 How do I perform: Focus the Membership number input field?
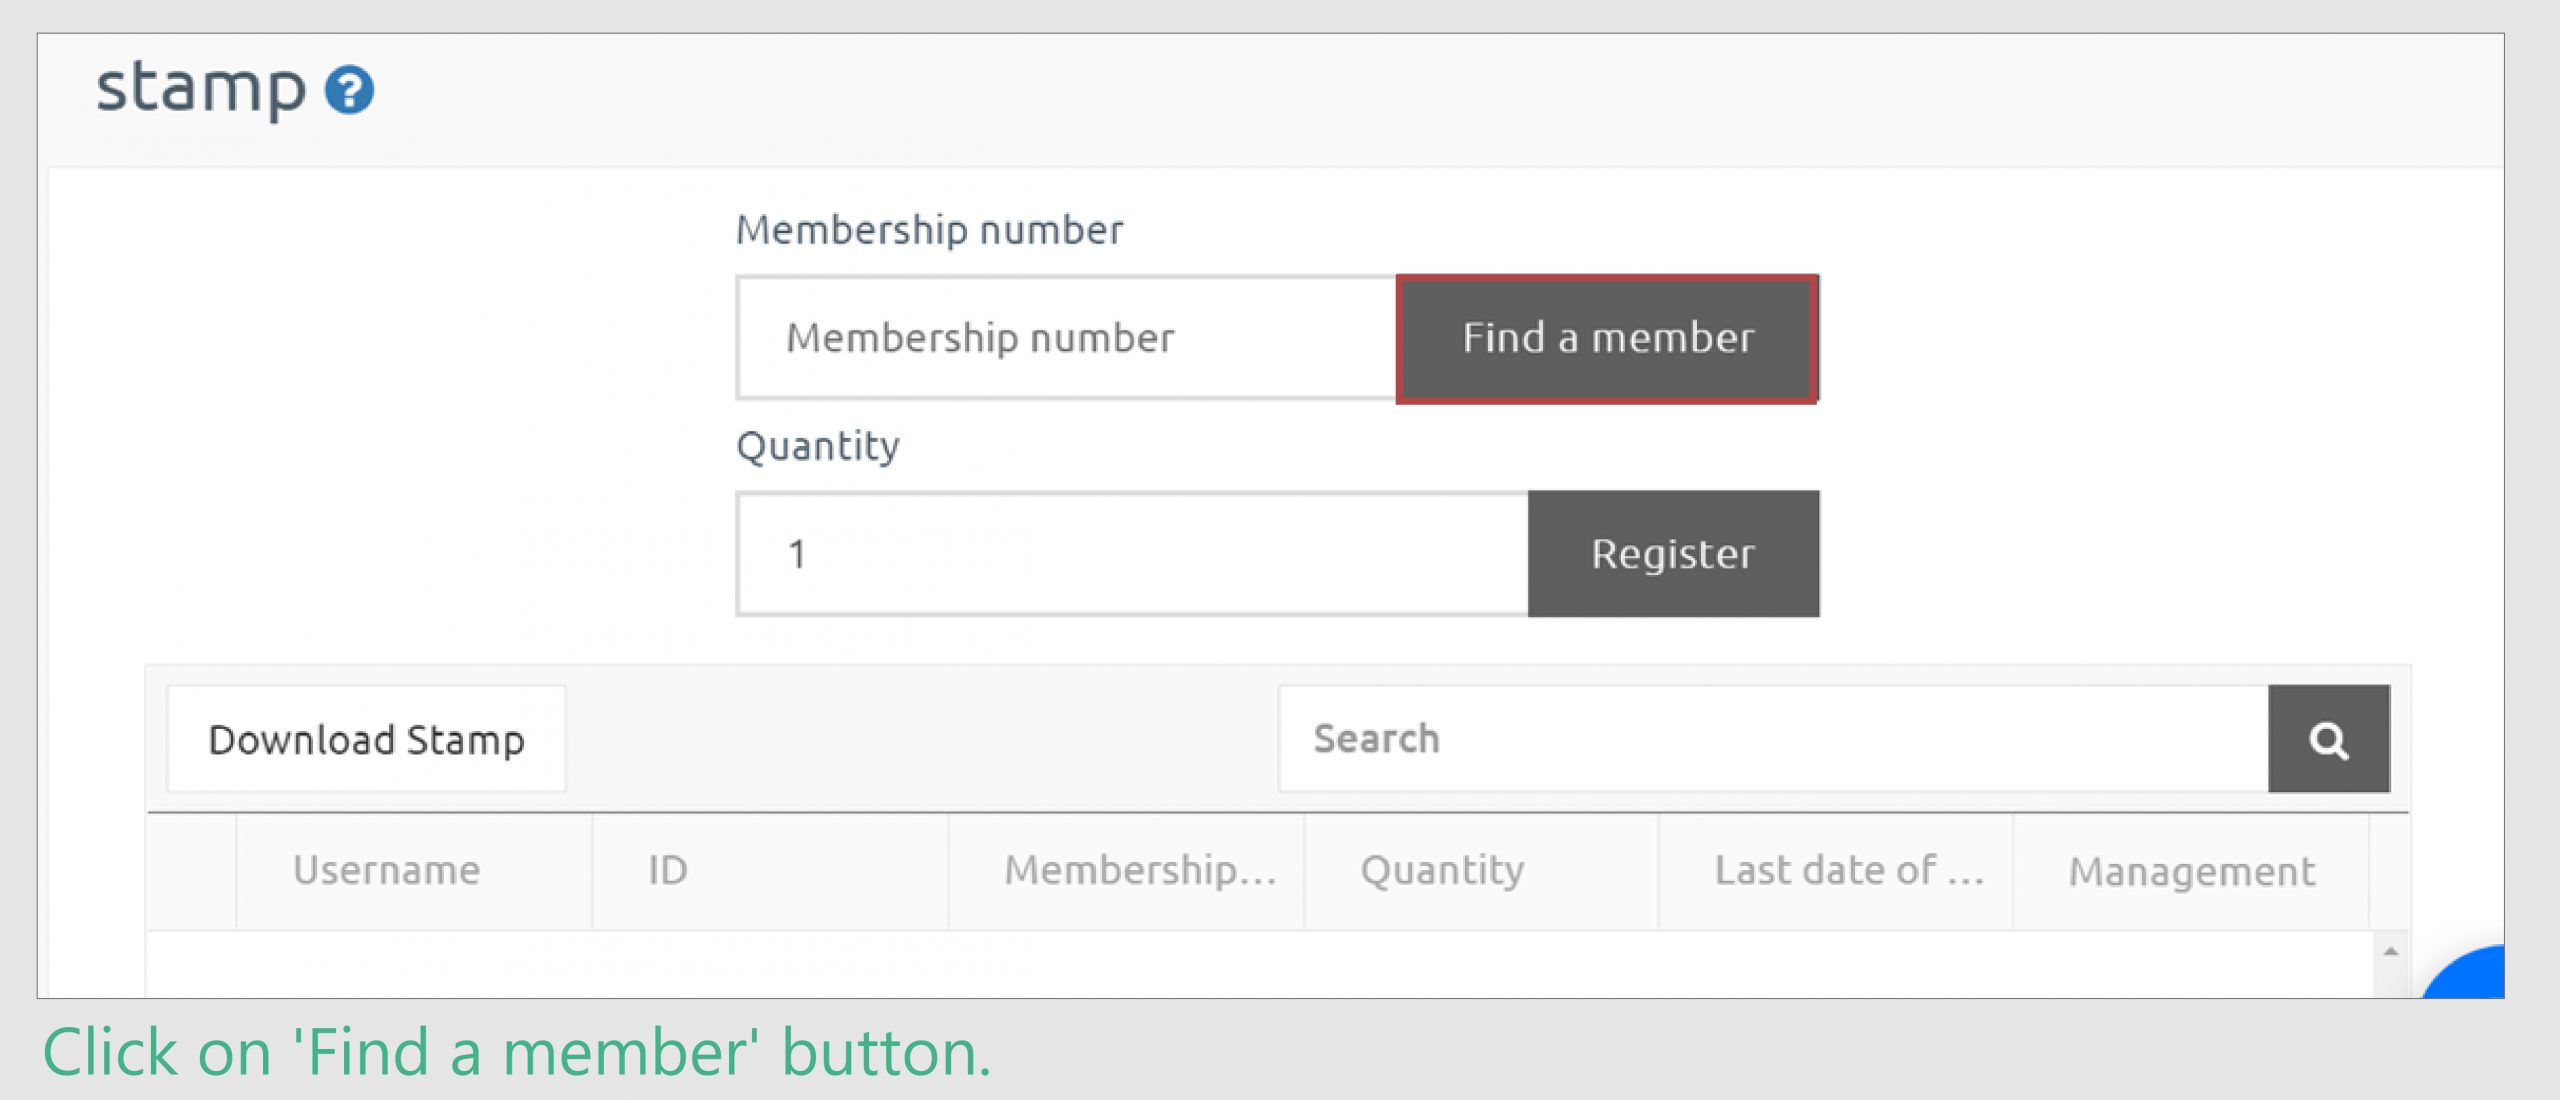click(x=1067, y=338)
